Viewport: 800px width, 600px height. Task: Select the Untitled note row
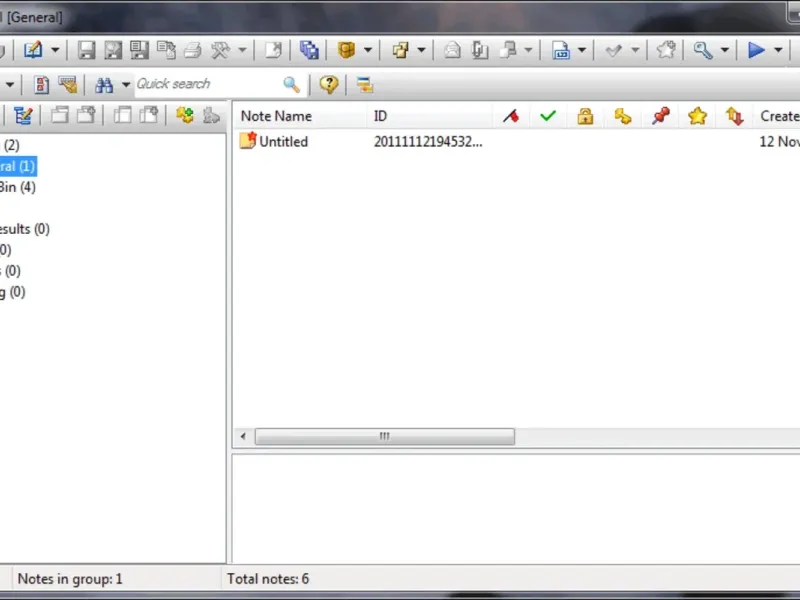tap(517, 141)
